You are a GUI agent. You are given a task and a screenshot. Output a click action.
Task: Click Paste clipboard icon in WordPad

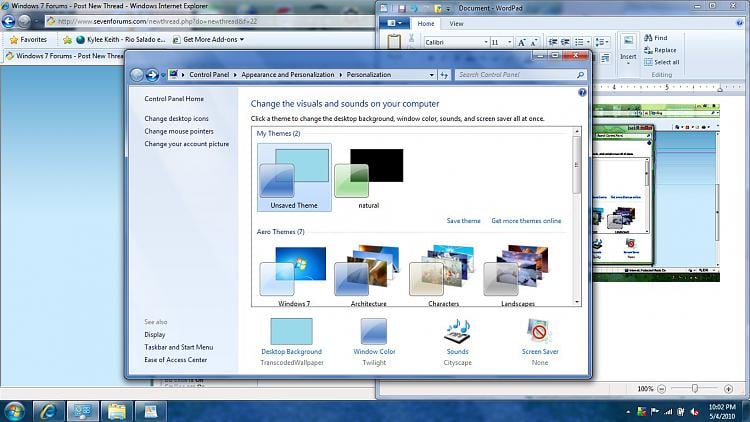click(x=394, y=42)
